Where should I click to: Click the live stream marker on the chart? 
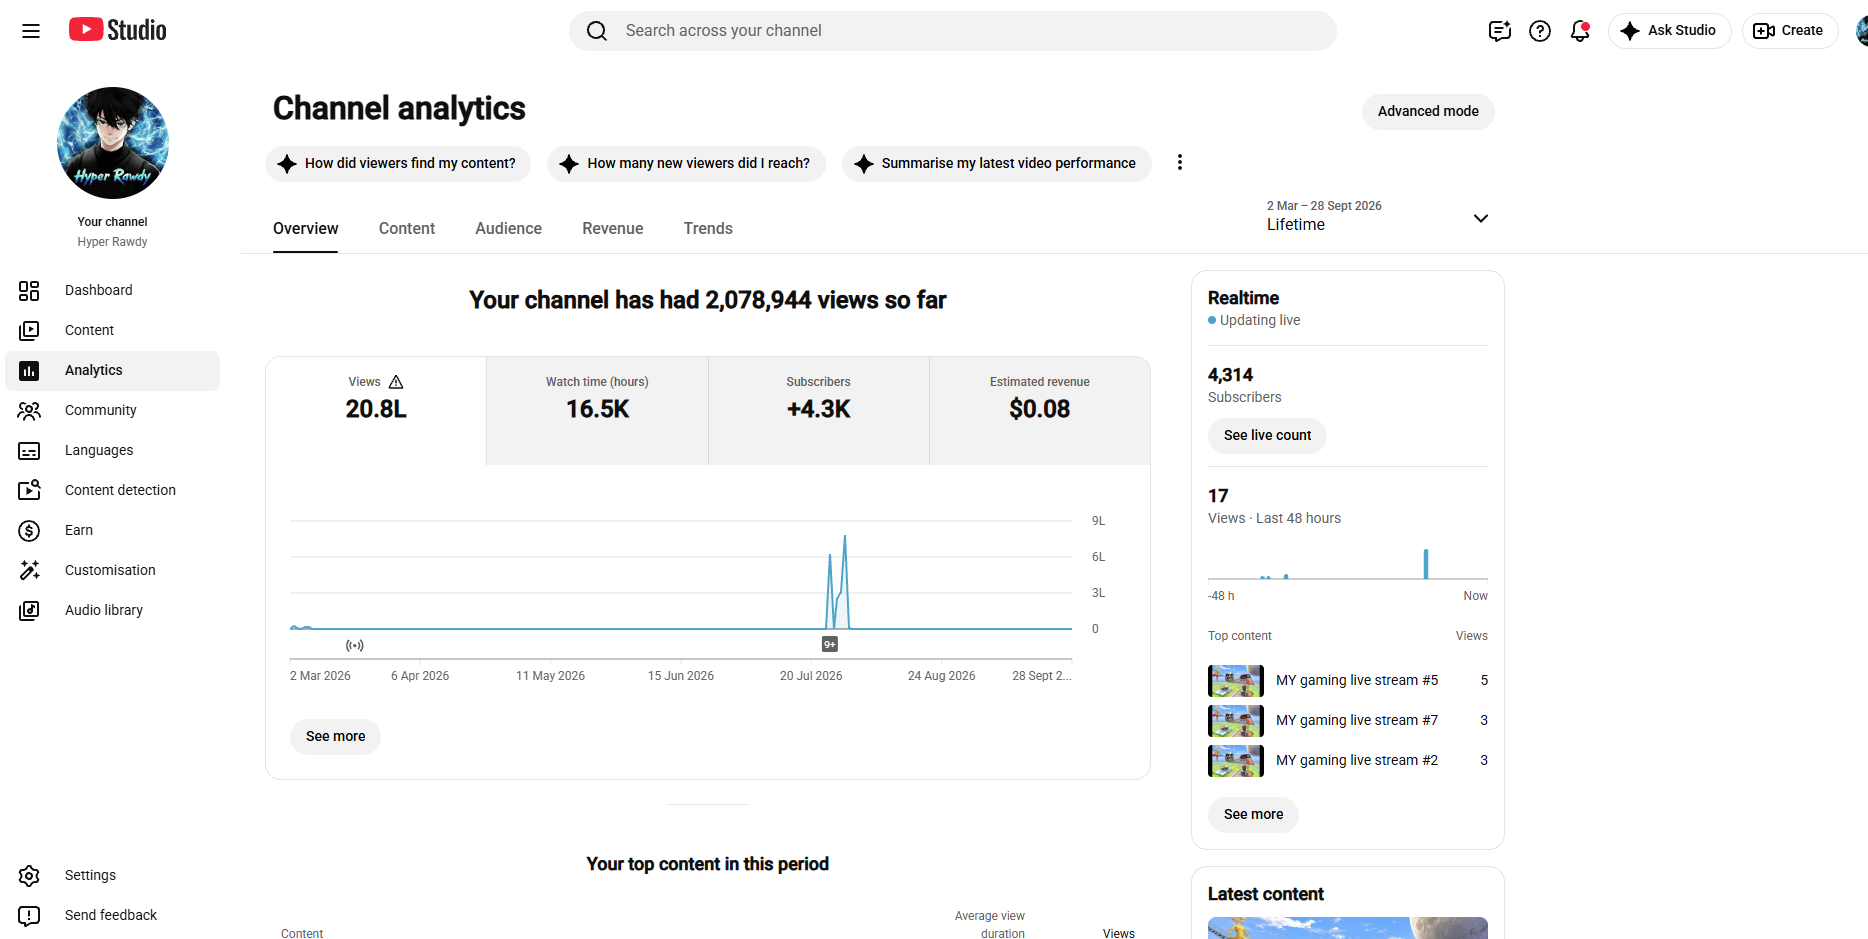click(355, 645)
